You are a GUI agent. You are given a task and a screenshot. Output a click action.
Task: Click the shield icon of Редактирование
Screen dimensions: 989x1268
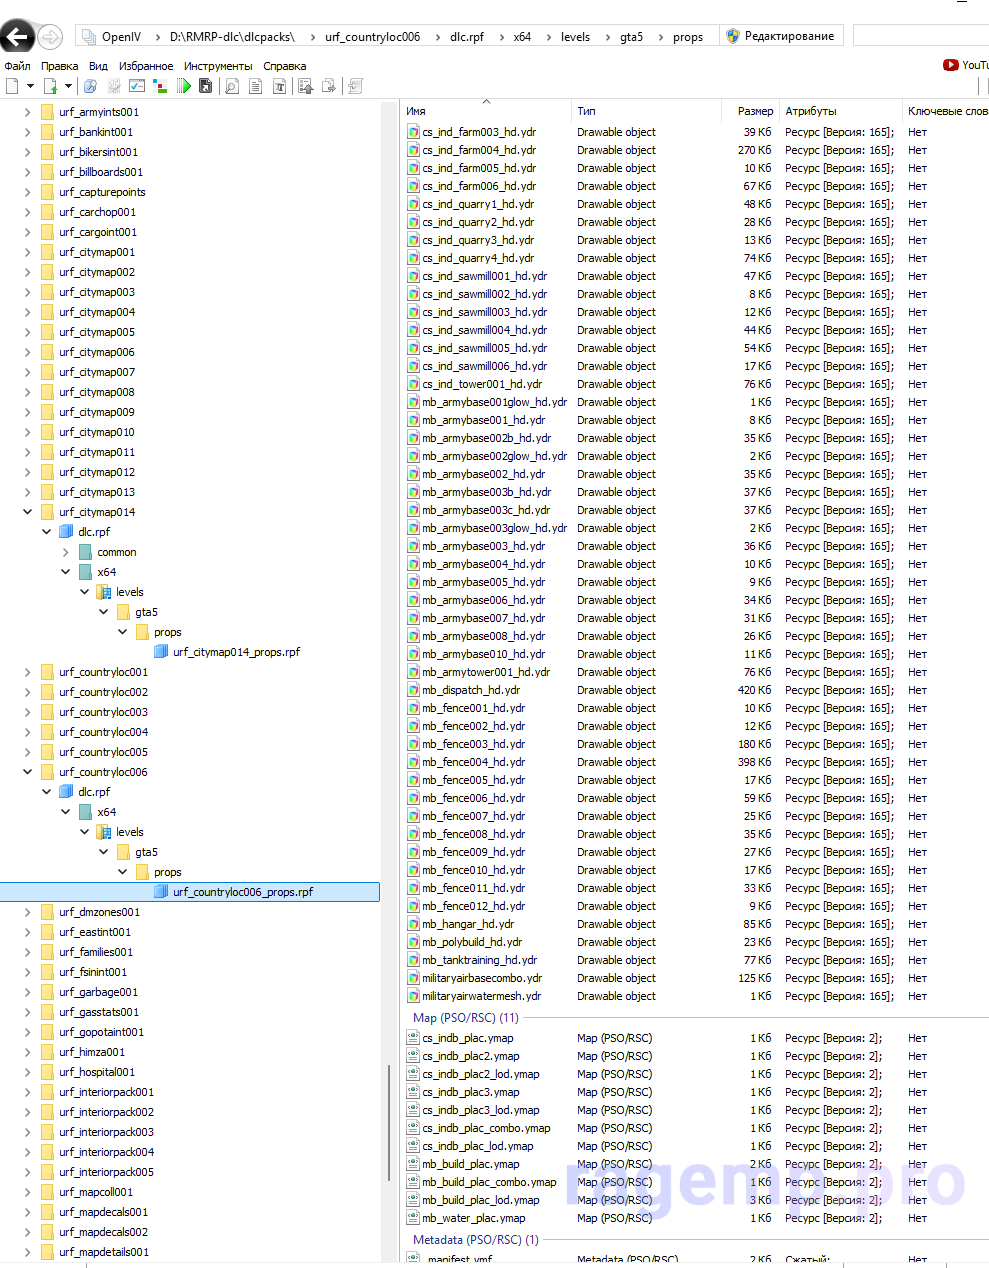click(x=733, y=36)
